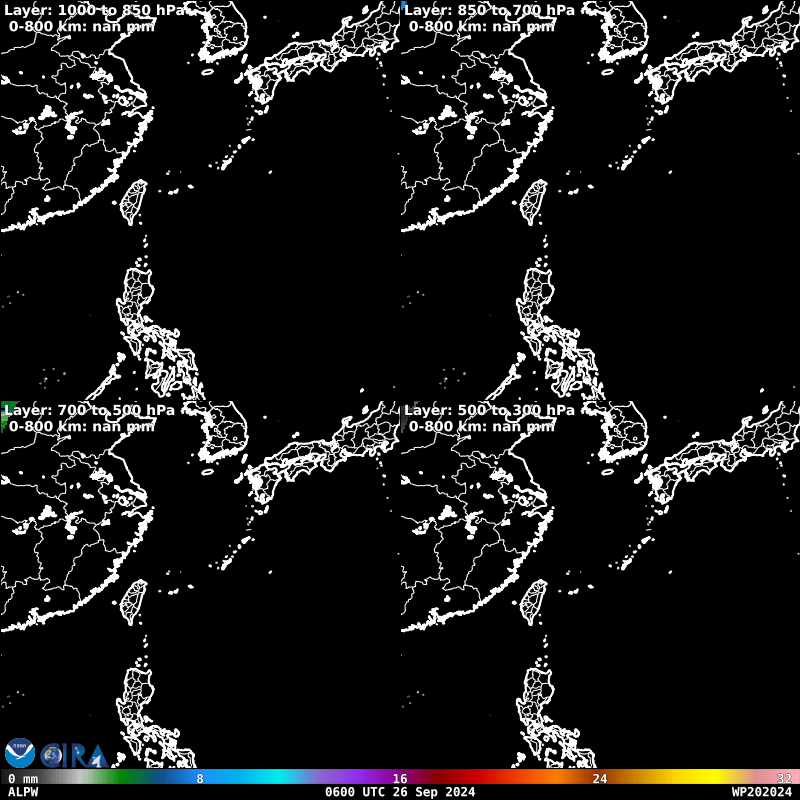Viewport: 800px width, 800px height.
Task: Select the 'Layer: 850 to 700 hPa' label
Action: (x=490, y=10)
